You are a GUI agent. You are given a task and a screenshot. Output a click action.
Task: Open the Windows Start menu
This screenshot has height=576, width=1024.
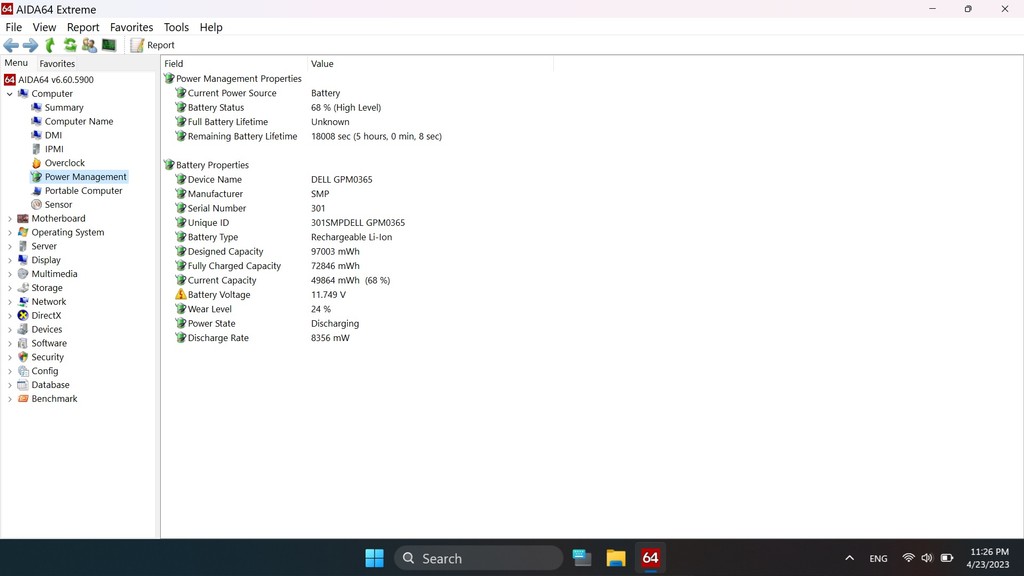pos(375,558)
